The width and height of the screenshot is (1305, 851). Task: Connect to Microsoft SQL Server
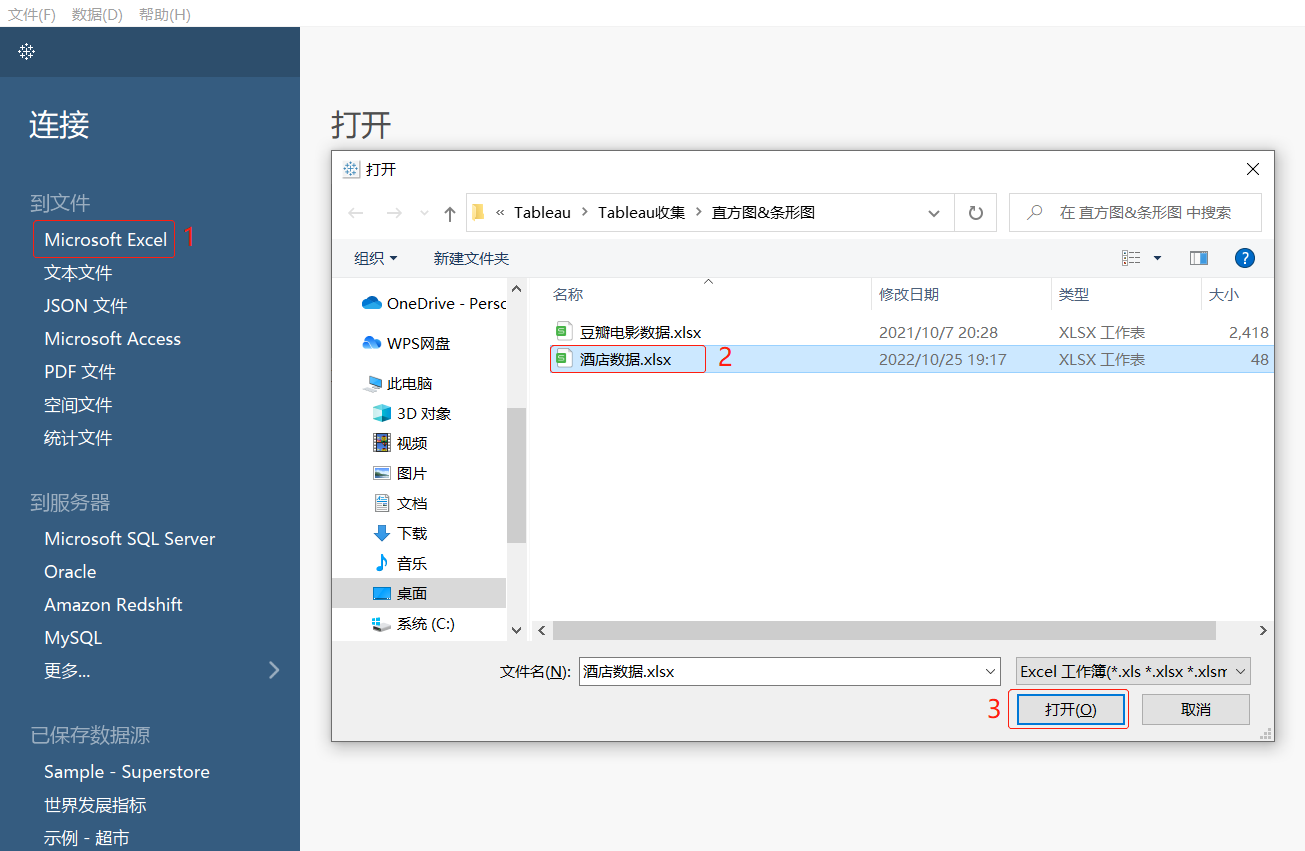coord(130,539)
